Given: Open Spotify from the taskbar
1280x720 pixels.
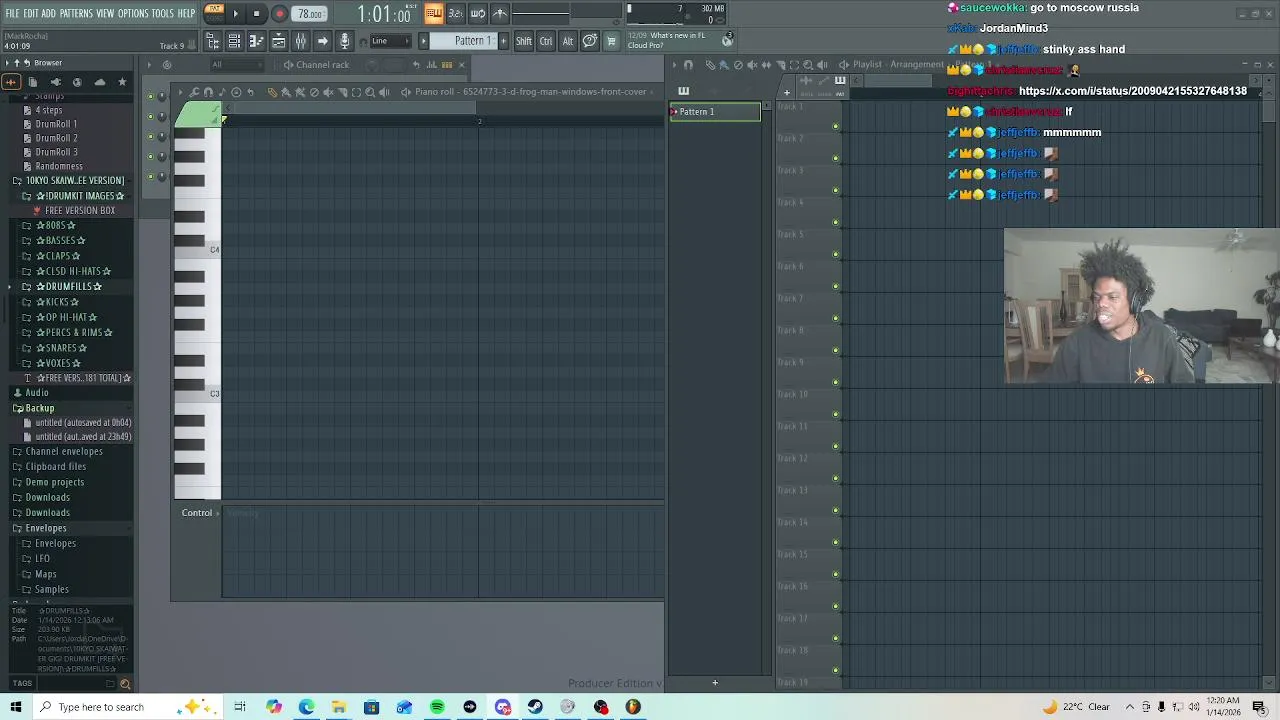Looking at the screenshot, I should click(437, 707).
